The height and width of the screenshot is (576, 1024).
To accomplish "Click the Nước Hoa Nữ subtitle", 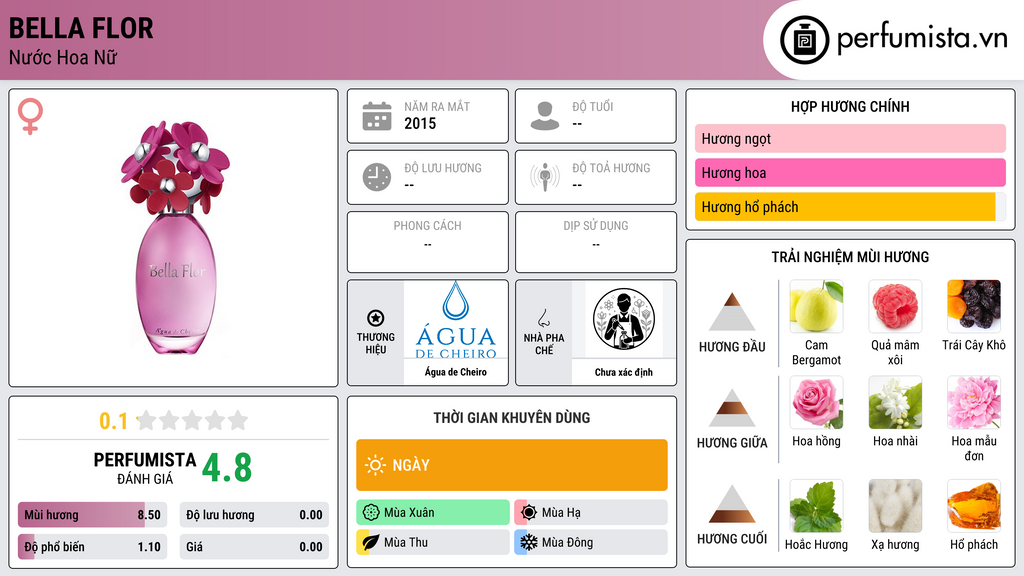I will point(63,57).
